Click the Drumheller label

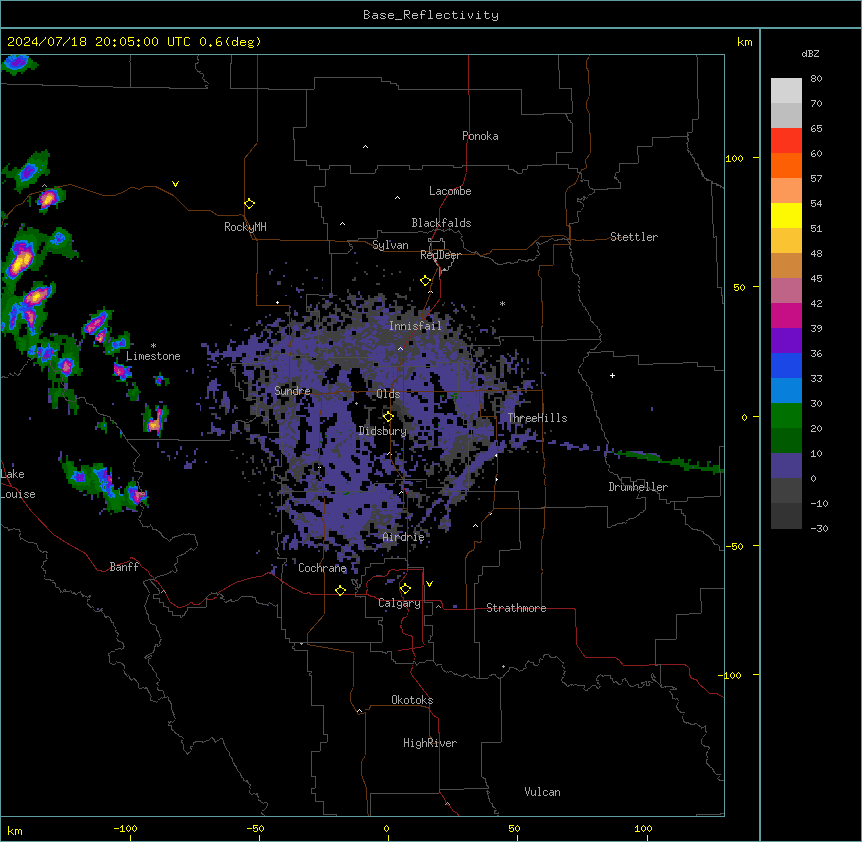click(638, 487)
